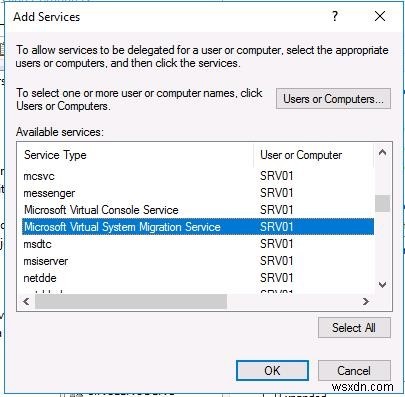This screenshot has width=405, height=397.
Task: Click SRV01 in the msdtc row
Action: 277,244
